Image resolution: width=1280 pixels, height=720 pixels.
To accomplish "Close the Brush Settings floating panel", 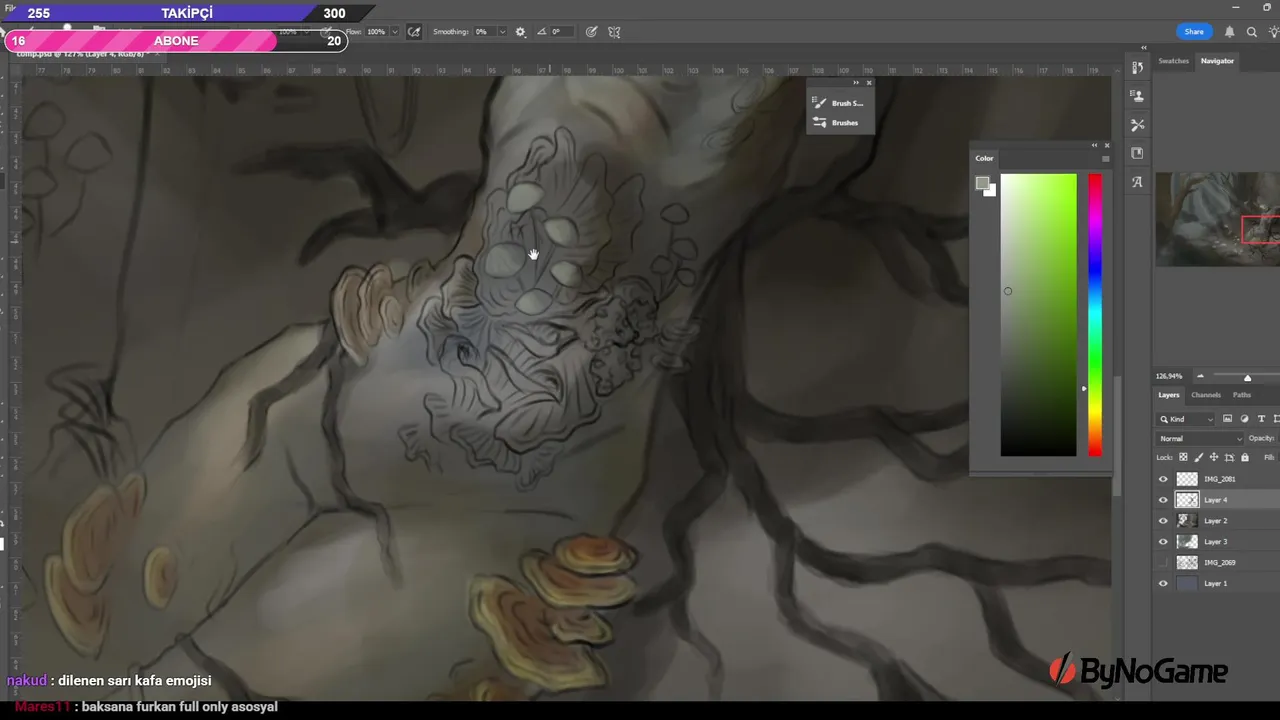I will tap(868, 82).
